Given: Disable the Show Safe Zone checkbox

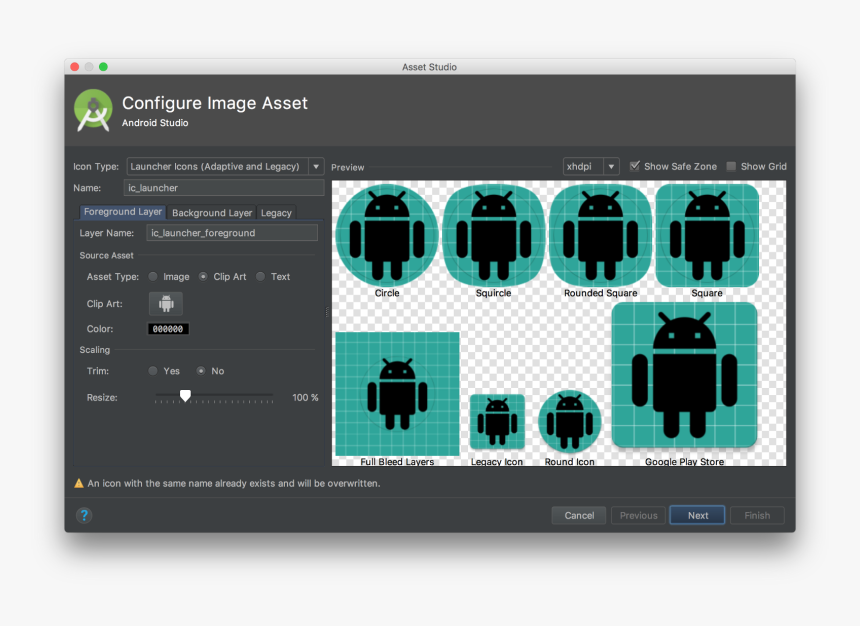Looking at the screenshot, I should click(x=635, y=166).
